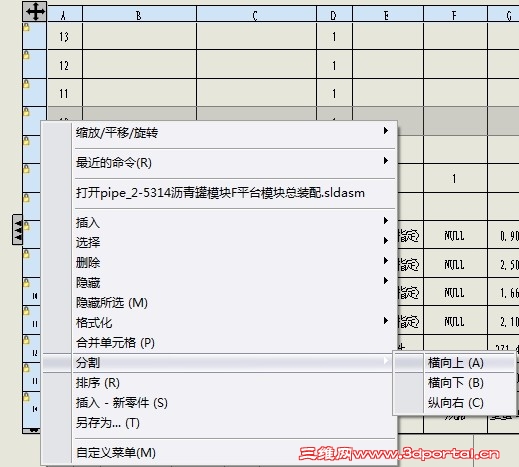
Task: Click the NULL cell beside 2.50
Action: (x=455, y=264)
